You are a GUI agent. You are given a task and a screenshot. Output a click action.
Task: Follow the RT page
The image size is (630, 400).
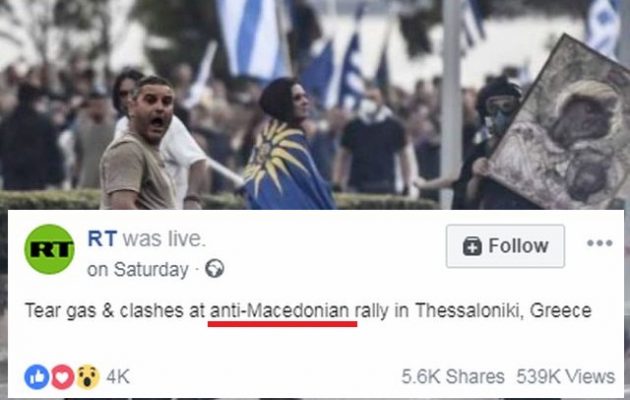pos(505,246)
